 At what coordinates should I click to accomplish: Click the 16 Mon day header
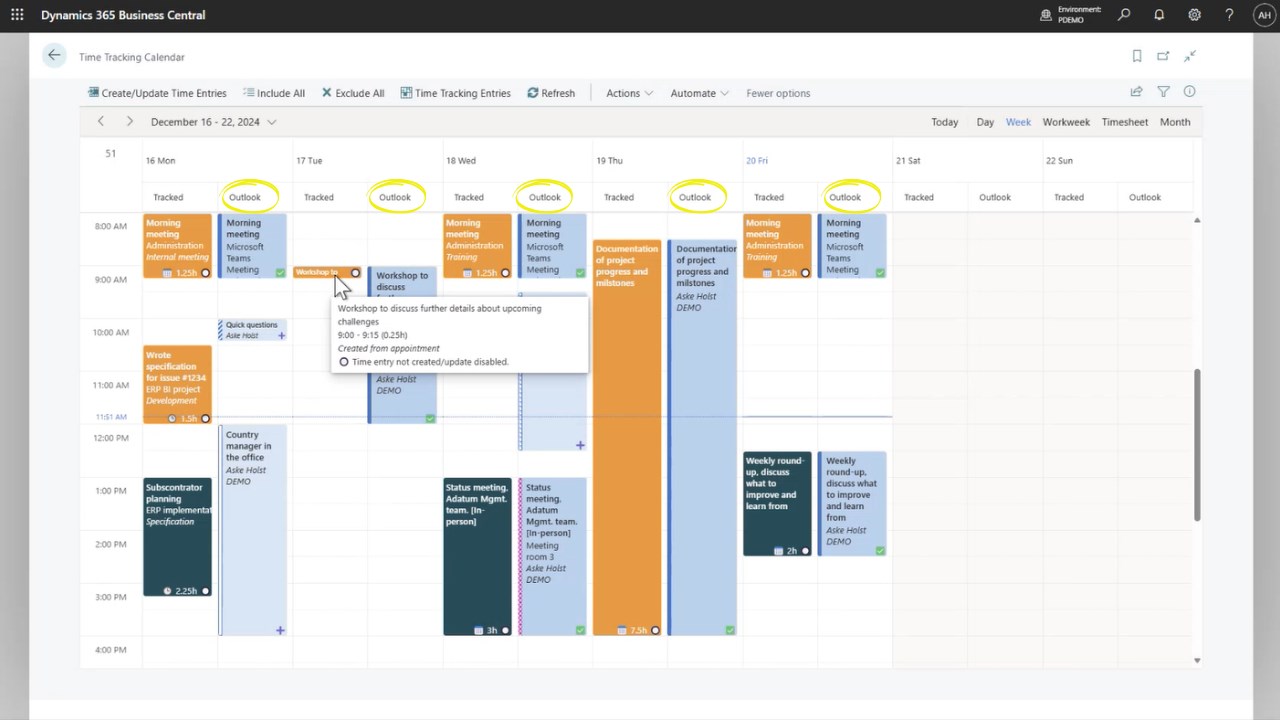tap(160, 160)
